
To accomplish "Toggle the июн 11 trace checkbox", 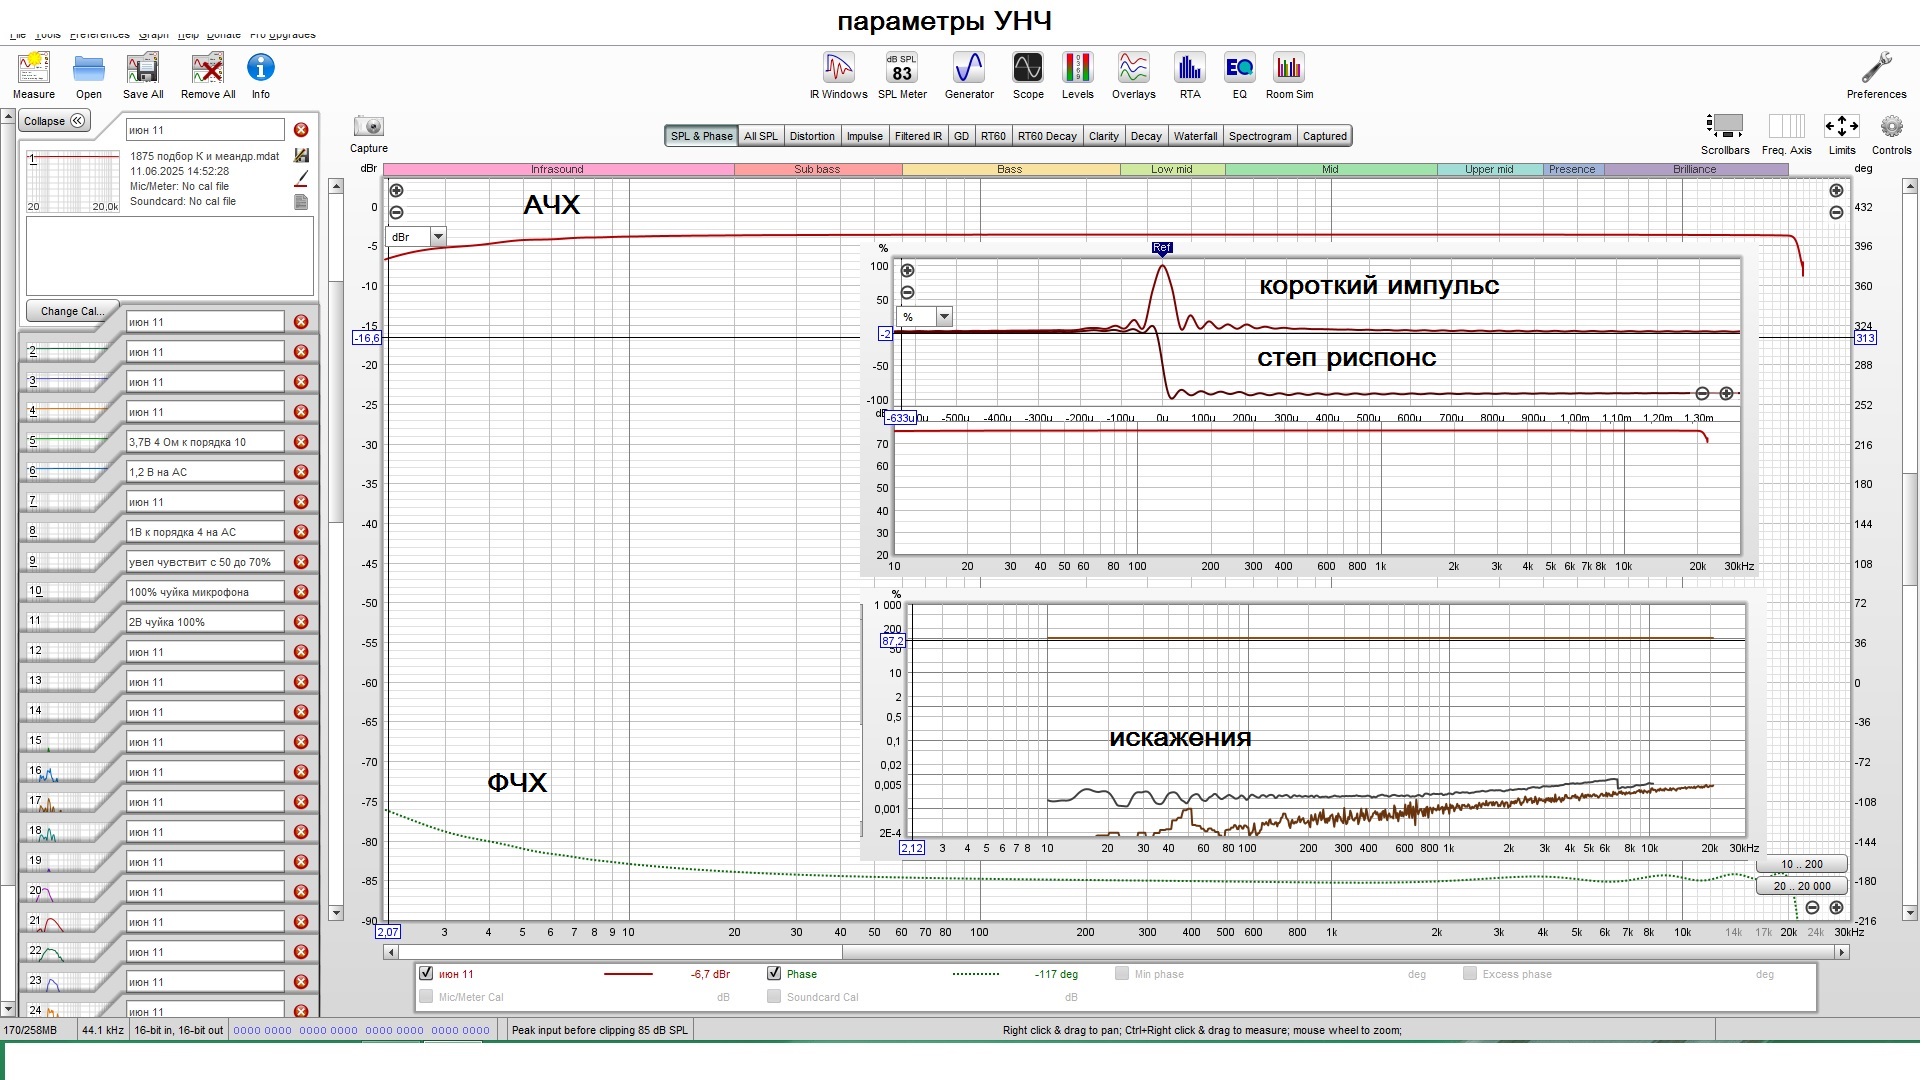I will [x=427, y=974].
